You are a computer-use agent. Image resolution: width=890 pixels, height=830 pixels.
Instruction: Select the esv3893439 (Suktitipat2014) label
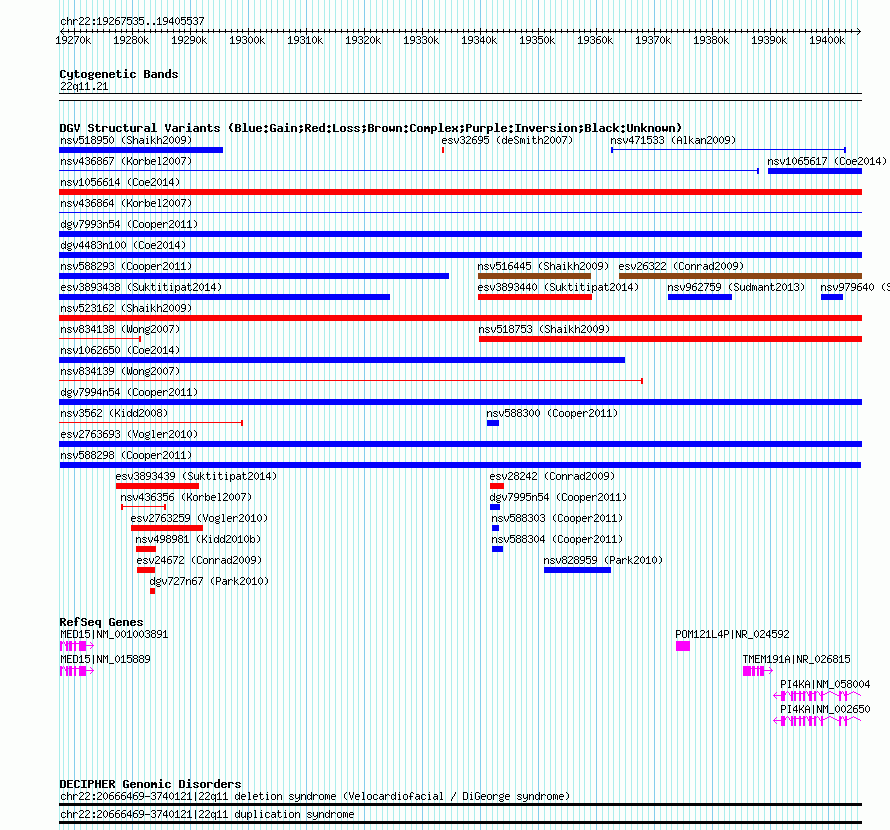[x=196, y=476]
